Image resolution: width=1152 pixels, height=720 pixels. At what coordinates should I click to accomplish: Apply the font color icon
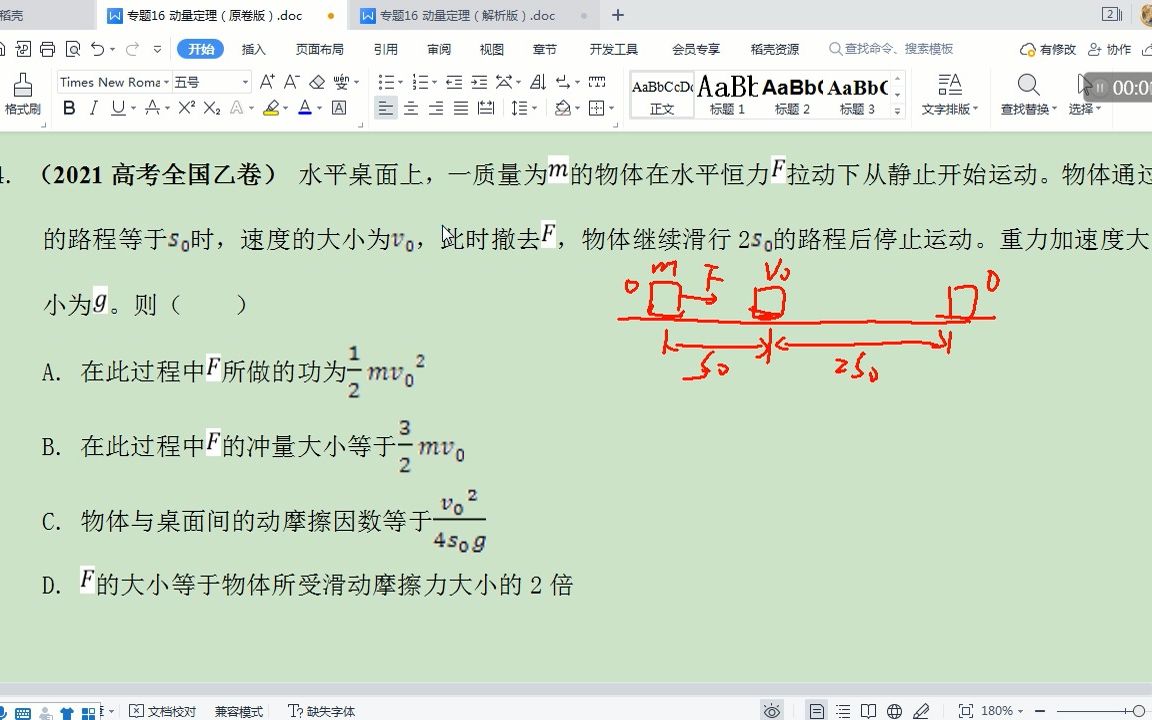(x=304, y=108)
